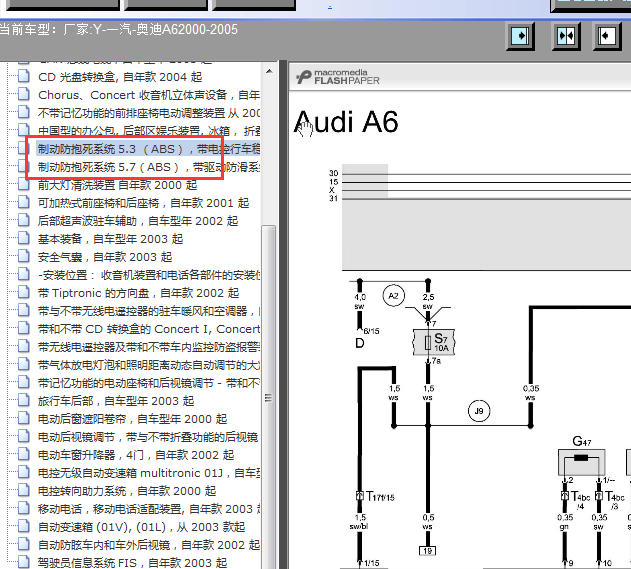This screenshot has width=631, height=569.
Task: Click document icon beside 制动防抱死系统 5.7 entry
Action: [24, 166]
